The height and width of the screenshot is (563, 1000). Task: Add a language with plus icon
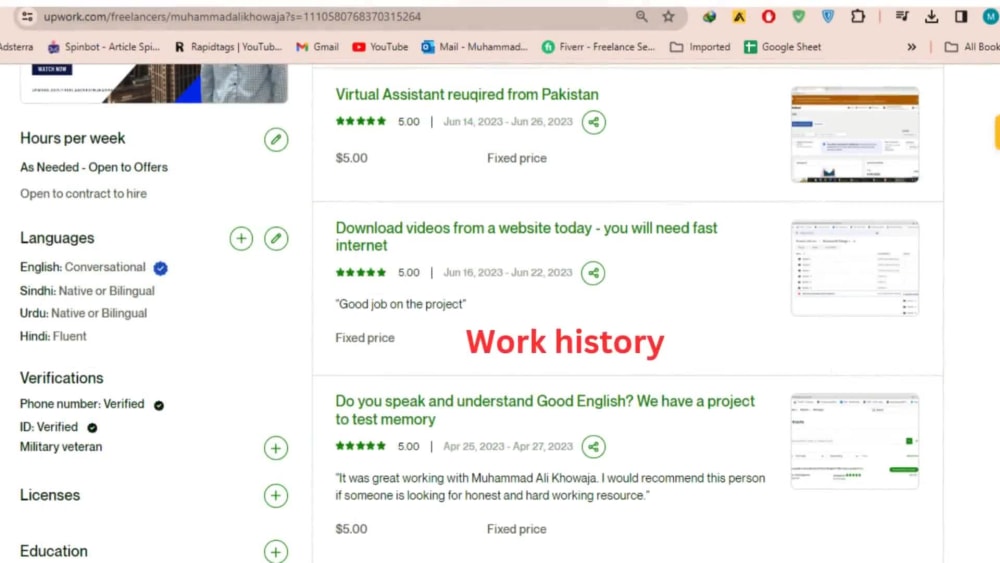coord(241,238)
